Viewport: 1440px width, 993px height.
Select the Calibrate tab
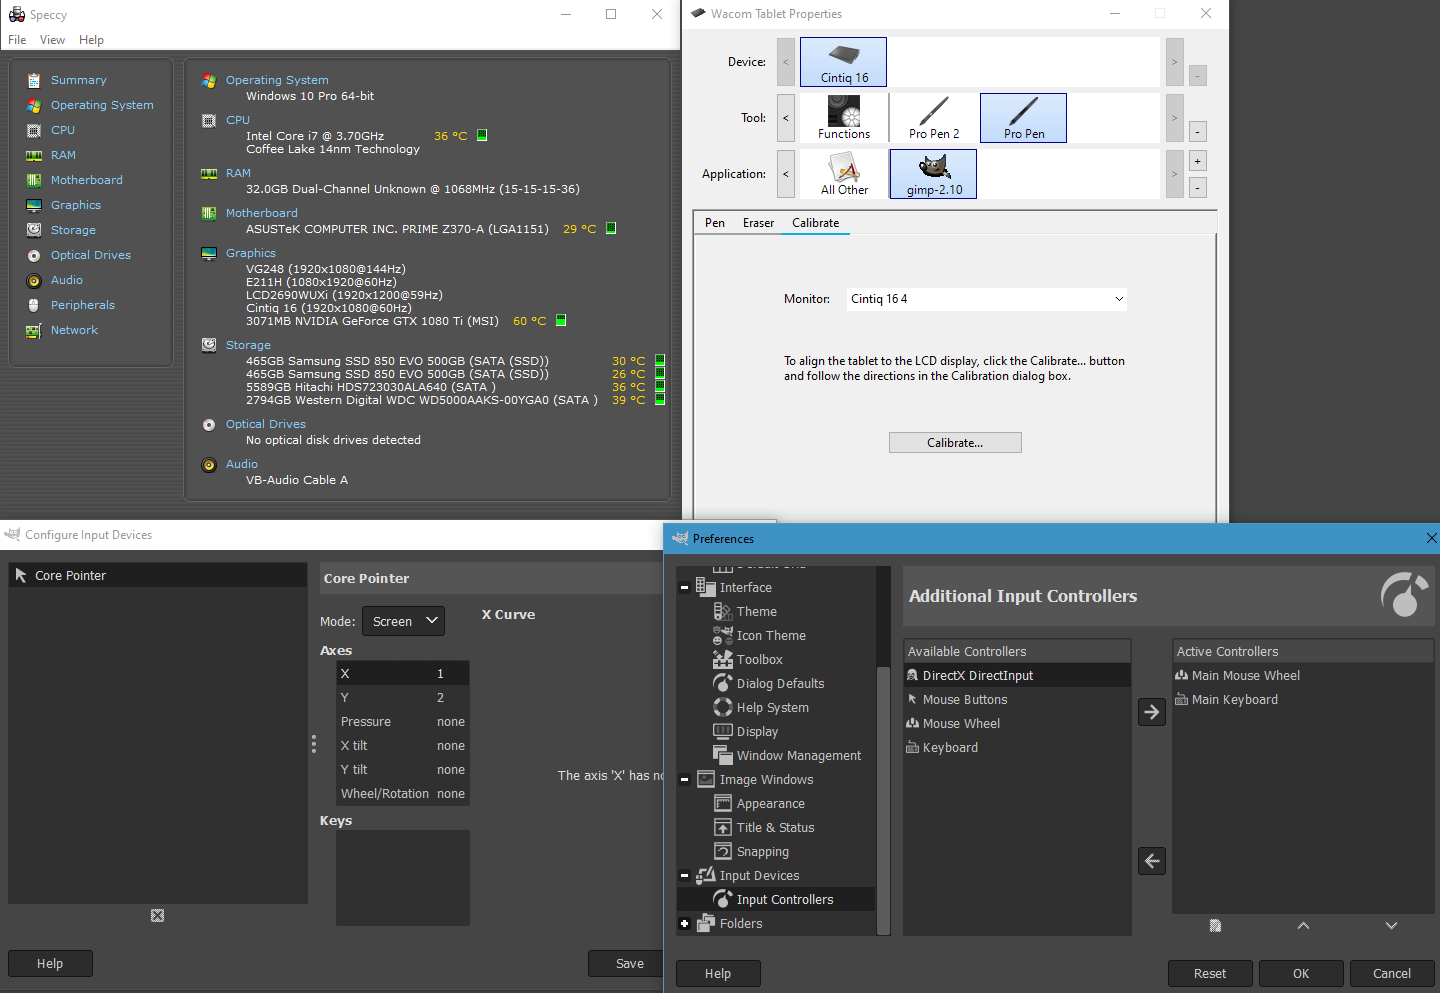pos(816,223)
